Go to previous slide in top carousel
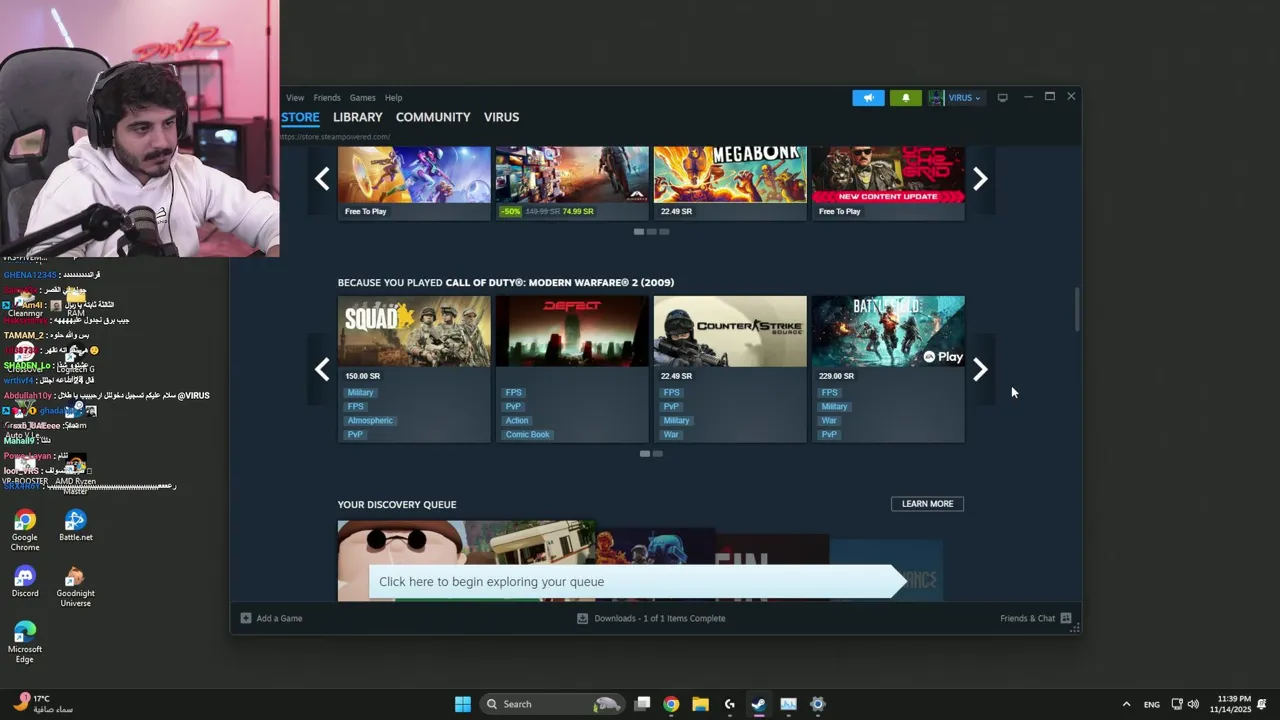 [x=322, y=179]
